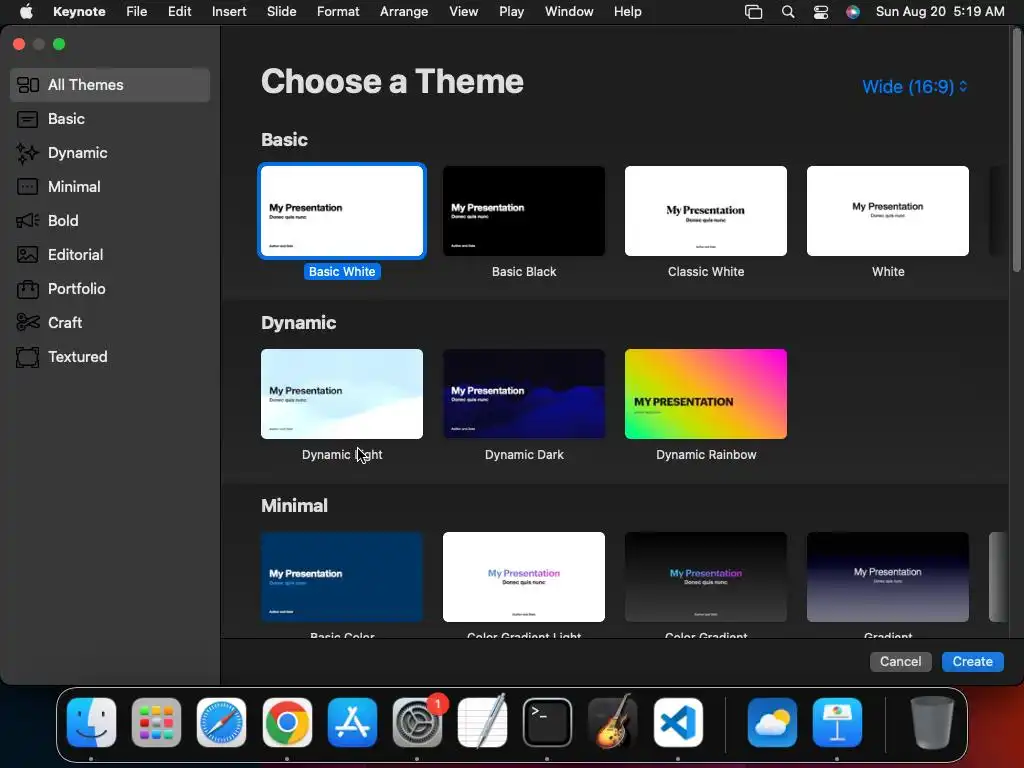Open the View menu
Image resolution: width=1024 pixels, height=768 pixels.
click(x=464, y=12)
